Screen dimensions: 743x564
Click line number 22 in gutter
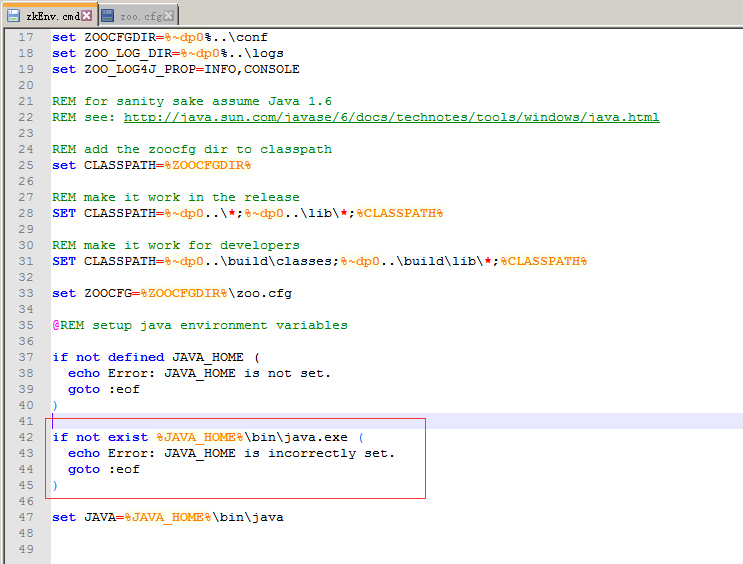26,117
